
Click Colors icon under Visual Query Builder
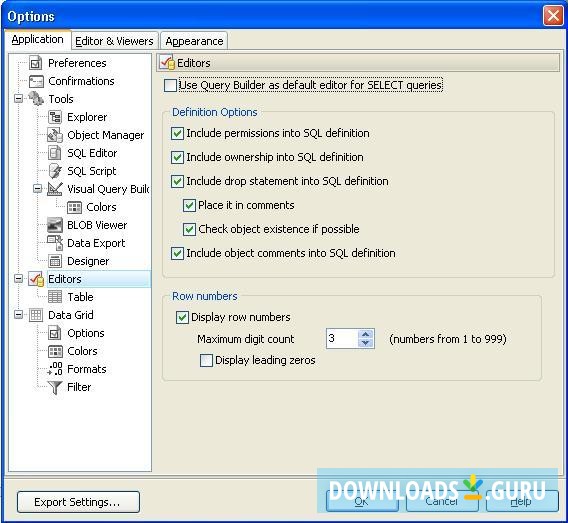coord(74,207)
